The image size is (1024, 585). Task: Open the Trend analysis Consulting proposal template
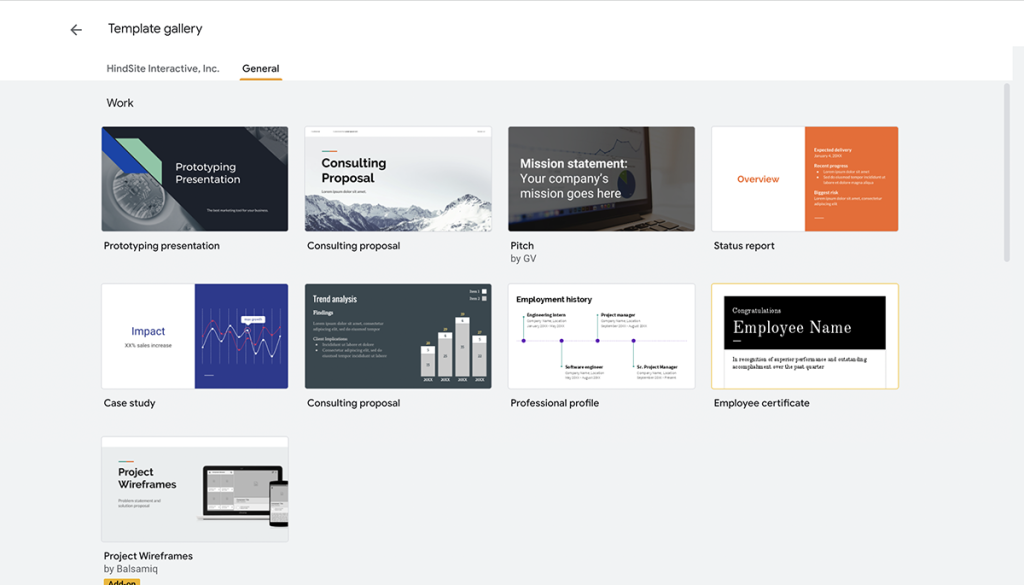(398, 335)
